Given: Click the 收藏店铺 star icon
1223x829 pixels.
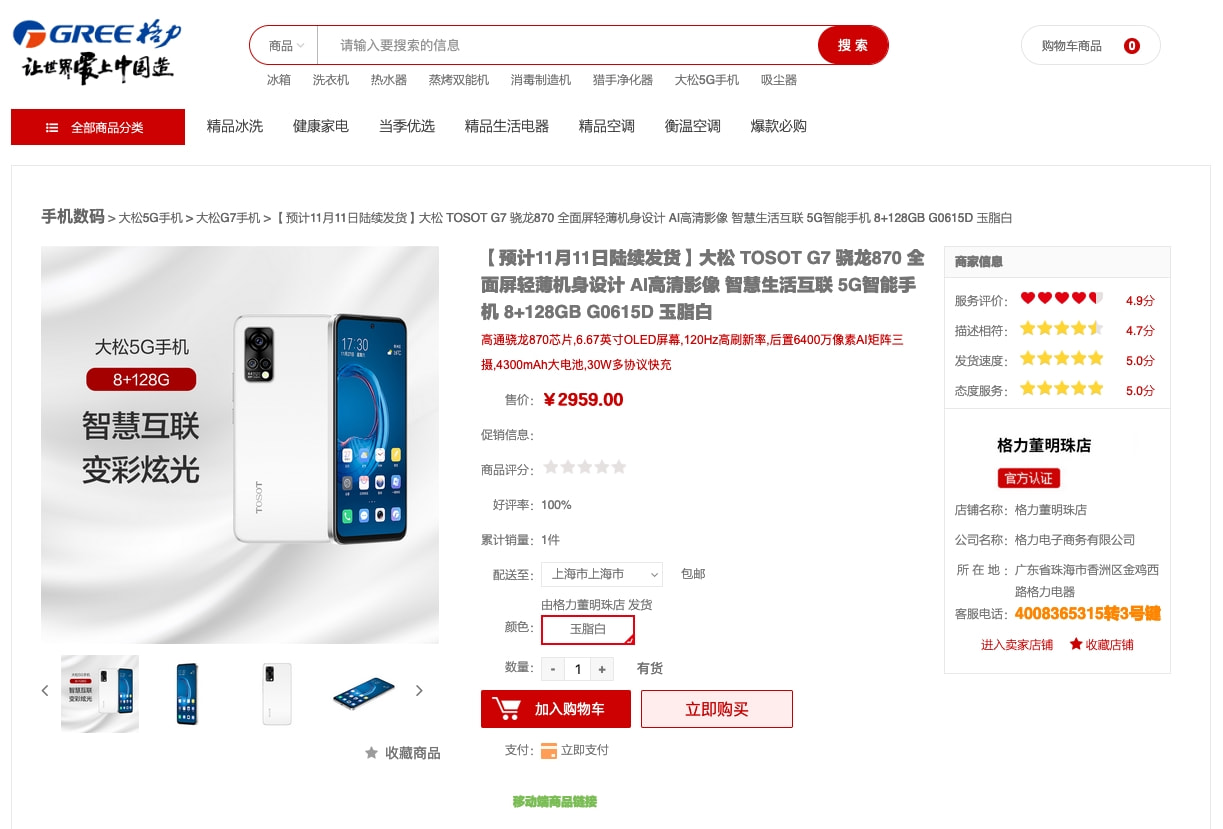Looking at the screenshot, I should (x=1076, y=644).
